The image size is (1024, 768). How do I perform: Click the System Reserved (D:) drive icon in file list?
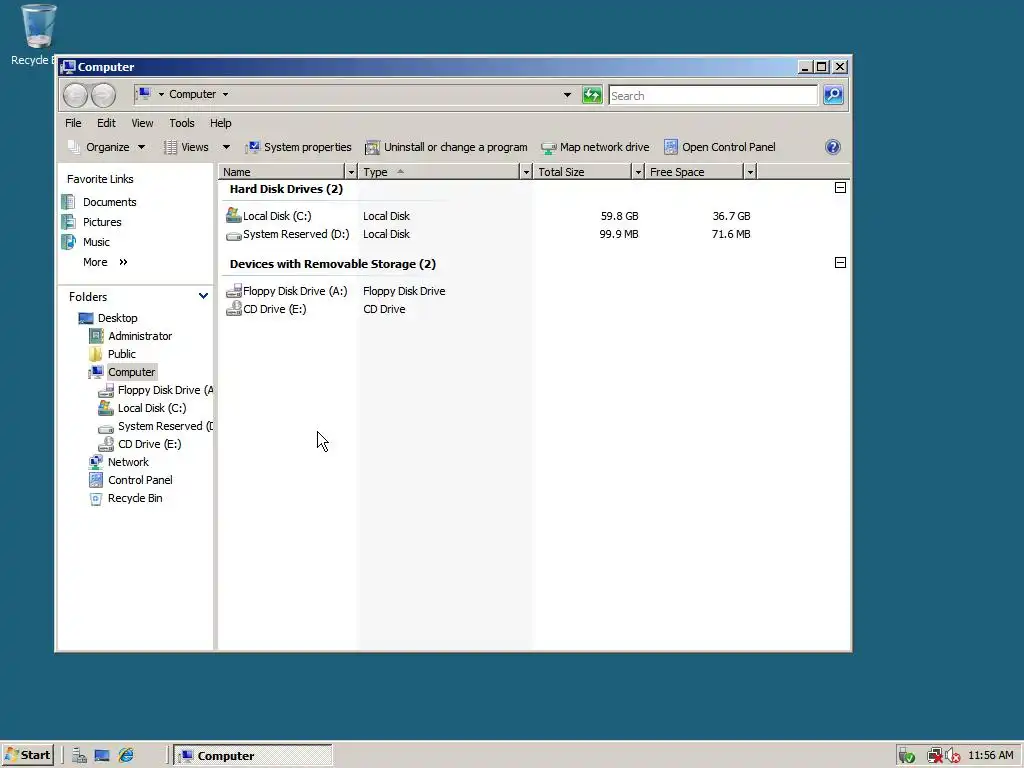tap(234, 235)
